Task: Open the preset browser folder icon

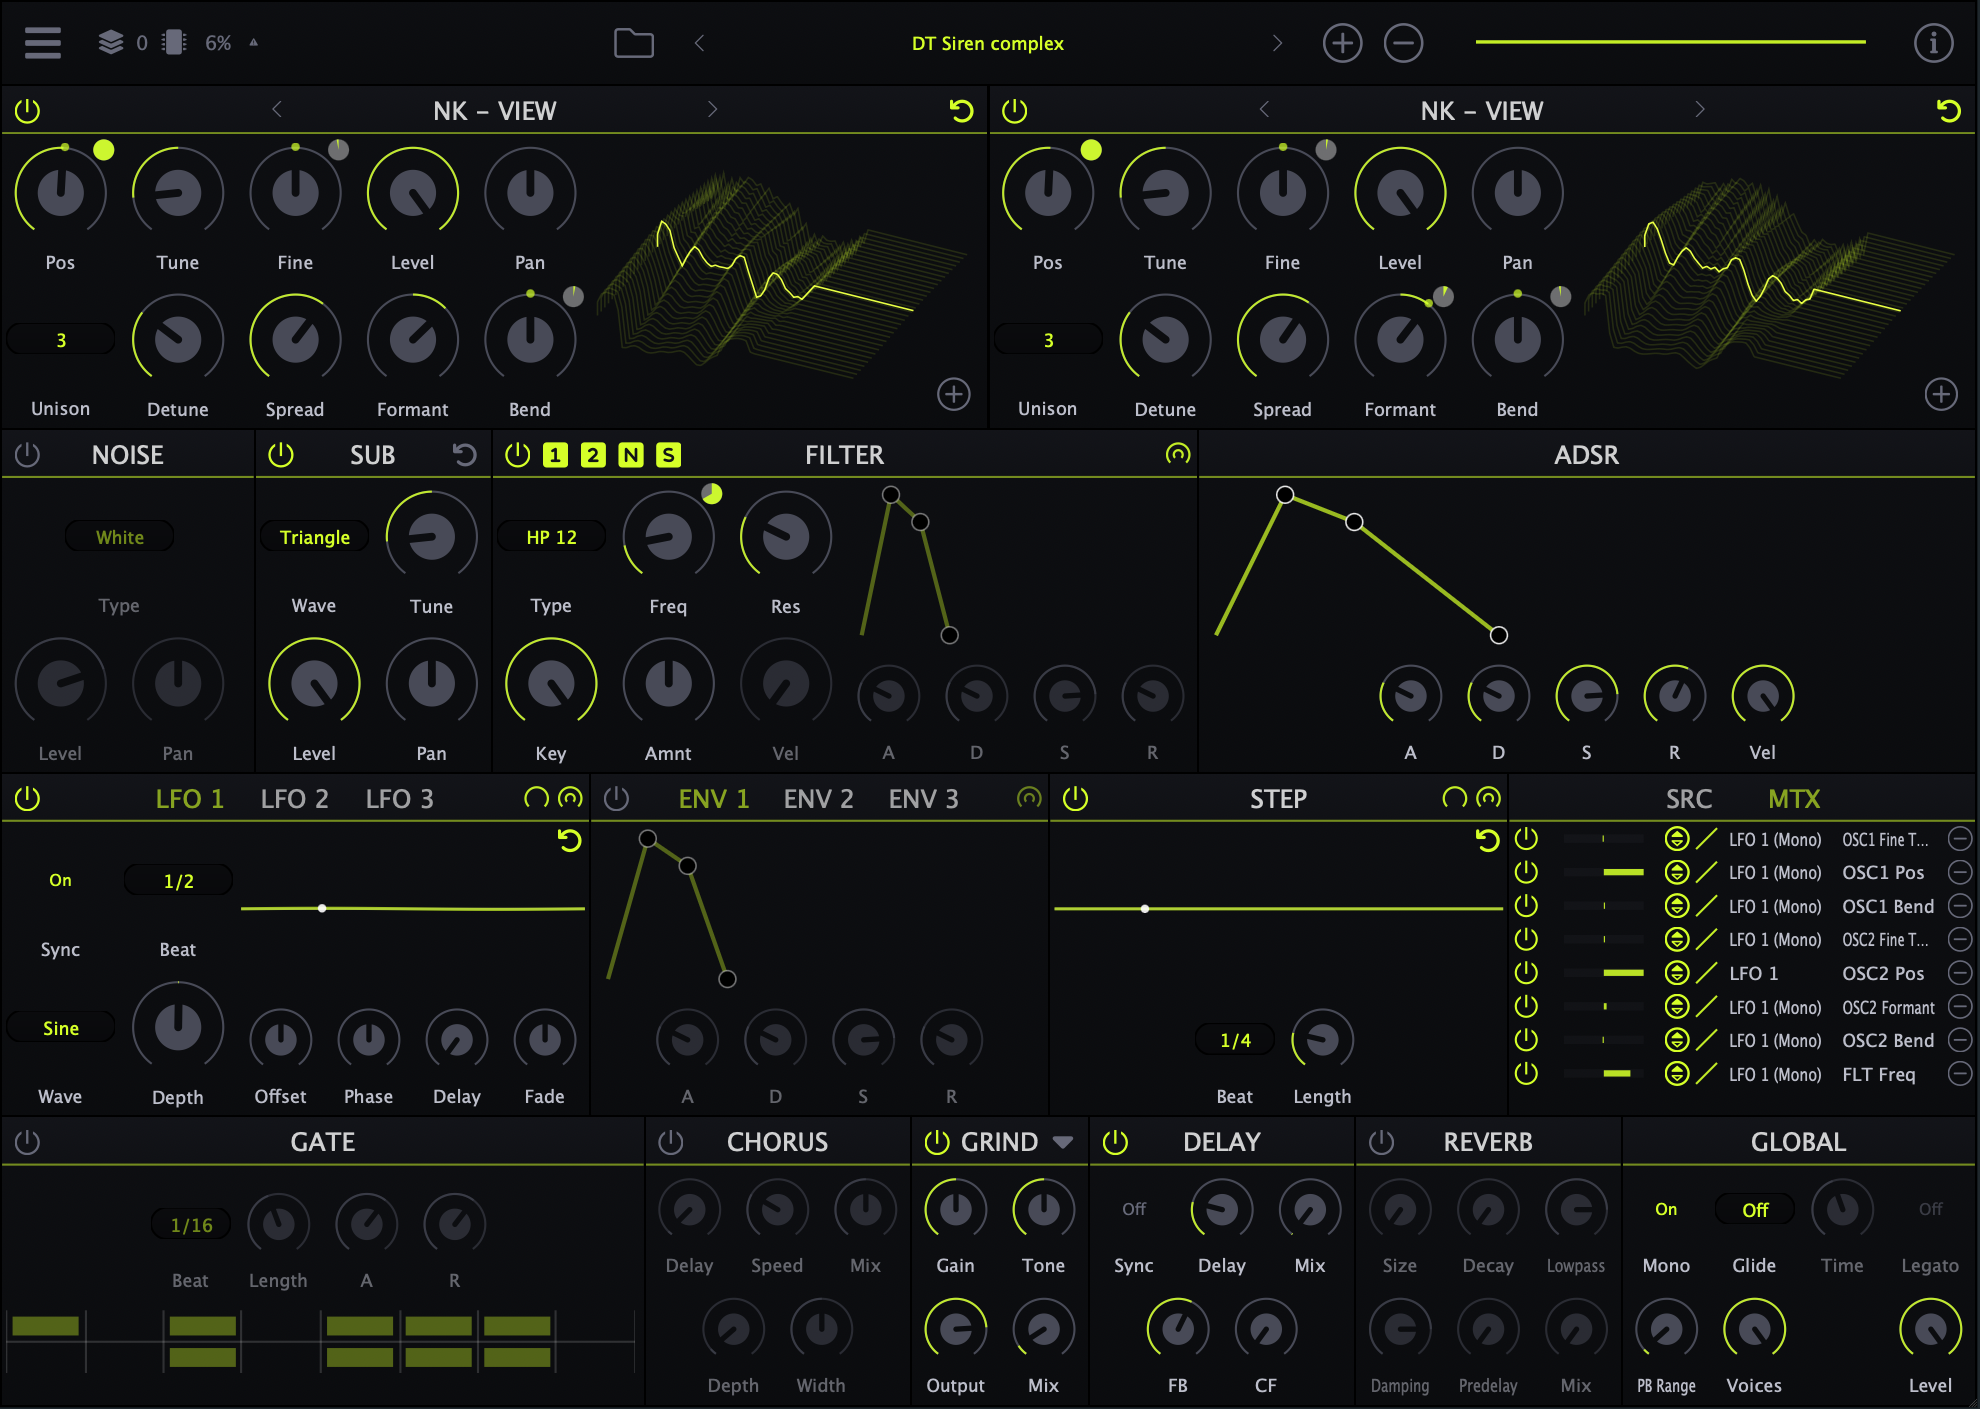Action: [633, 43]
